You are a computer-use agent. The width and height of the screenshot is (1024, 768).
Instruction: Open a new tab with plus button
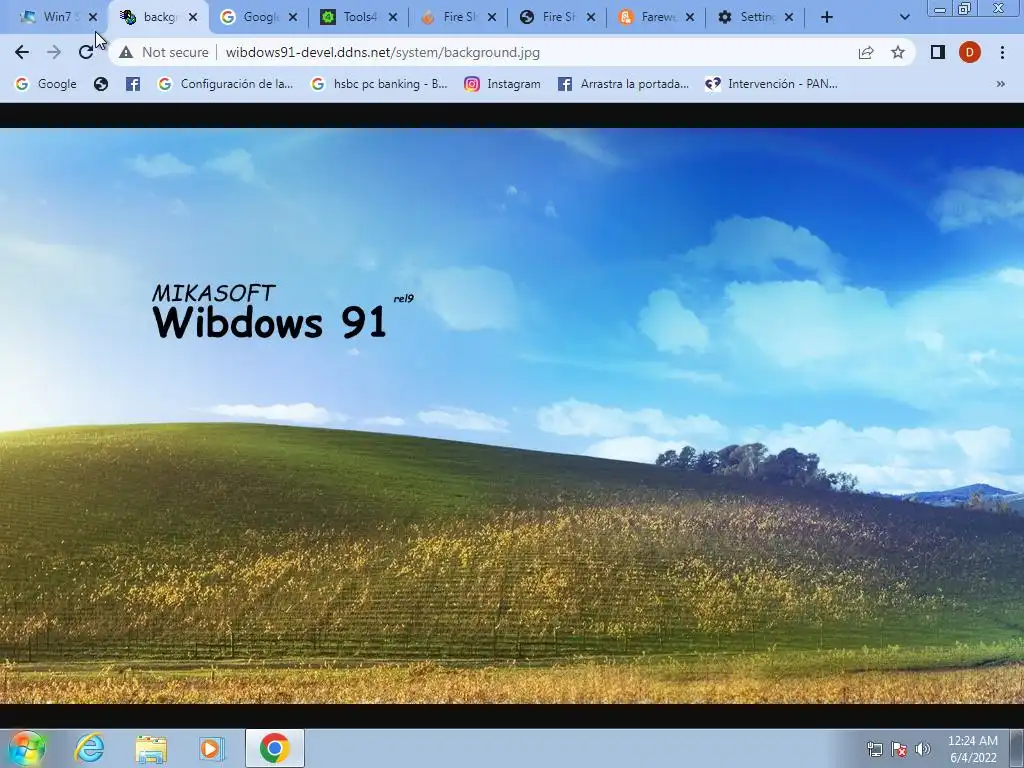[x=827, y=18]
